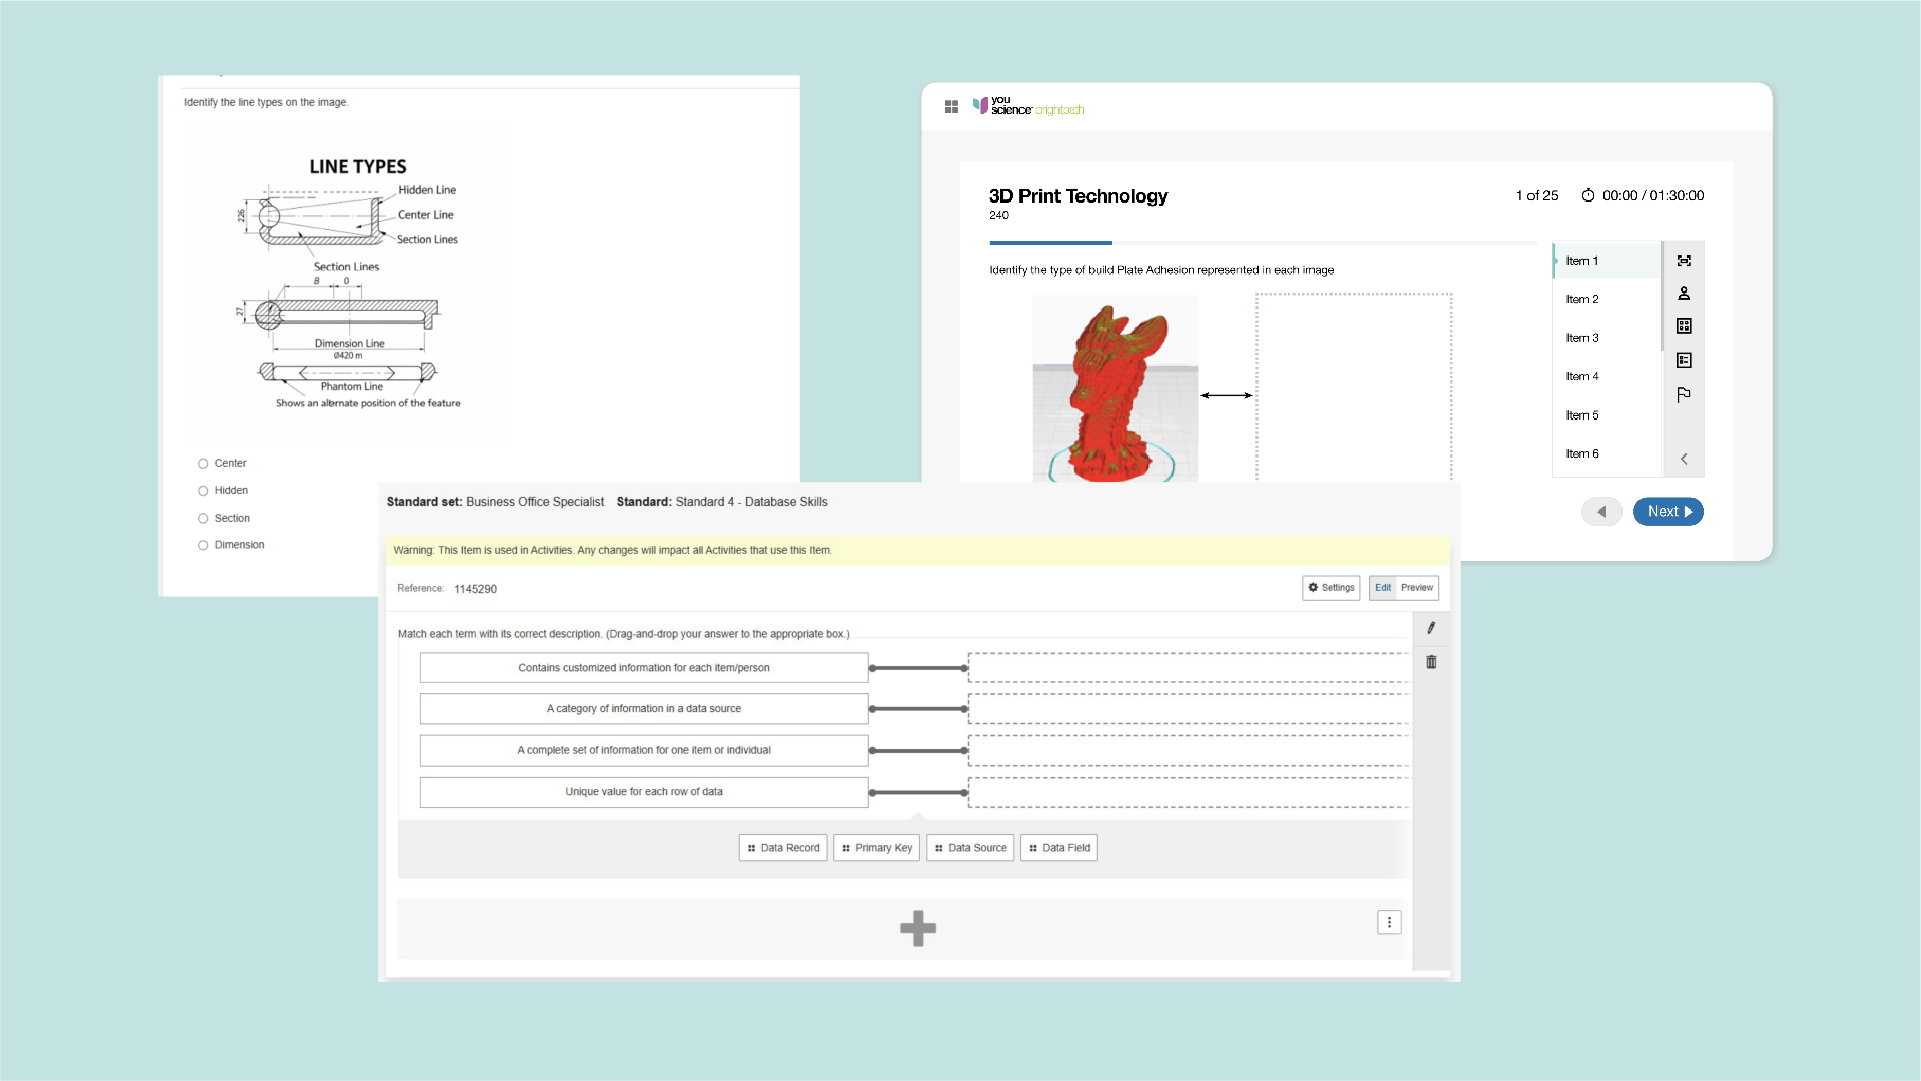Open the profile icon in the item sidebar
Screen dimensions: 1921x1081
[1685, 293]
